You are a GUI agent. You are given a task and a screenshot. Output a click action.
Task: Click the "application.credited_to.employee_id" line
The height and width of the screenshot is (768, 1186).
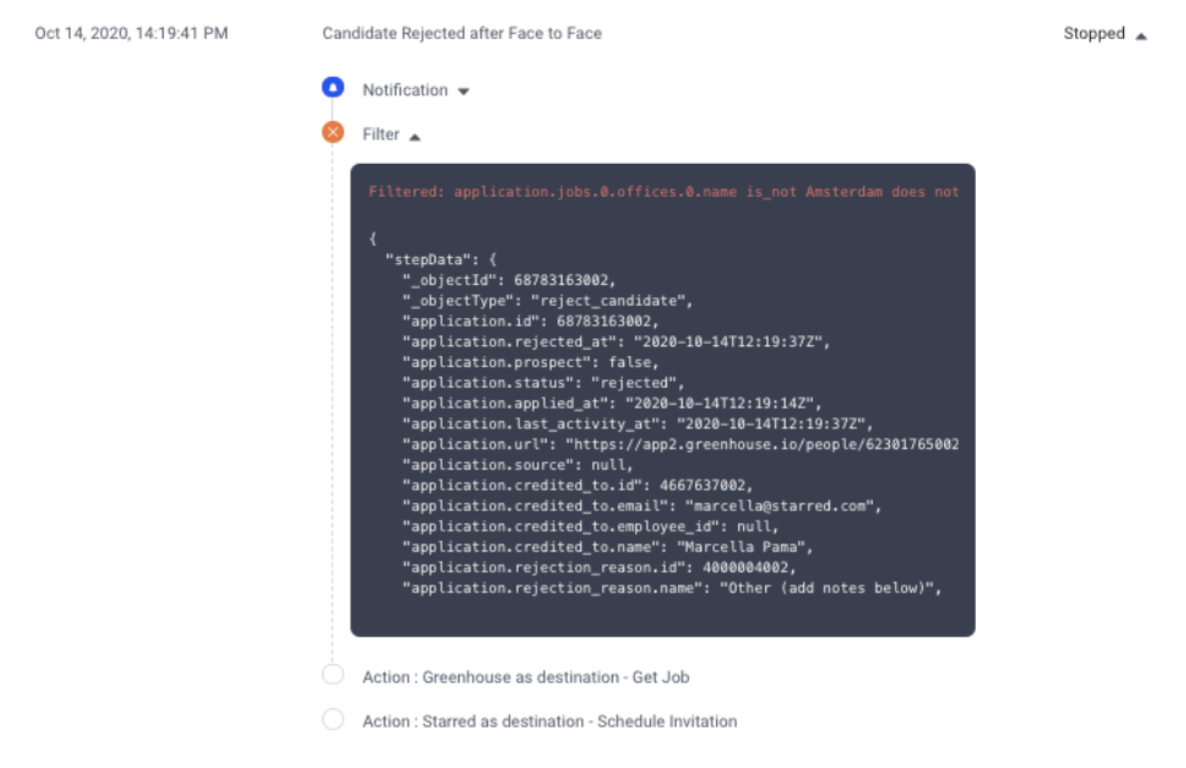coord(590,526)
